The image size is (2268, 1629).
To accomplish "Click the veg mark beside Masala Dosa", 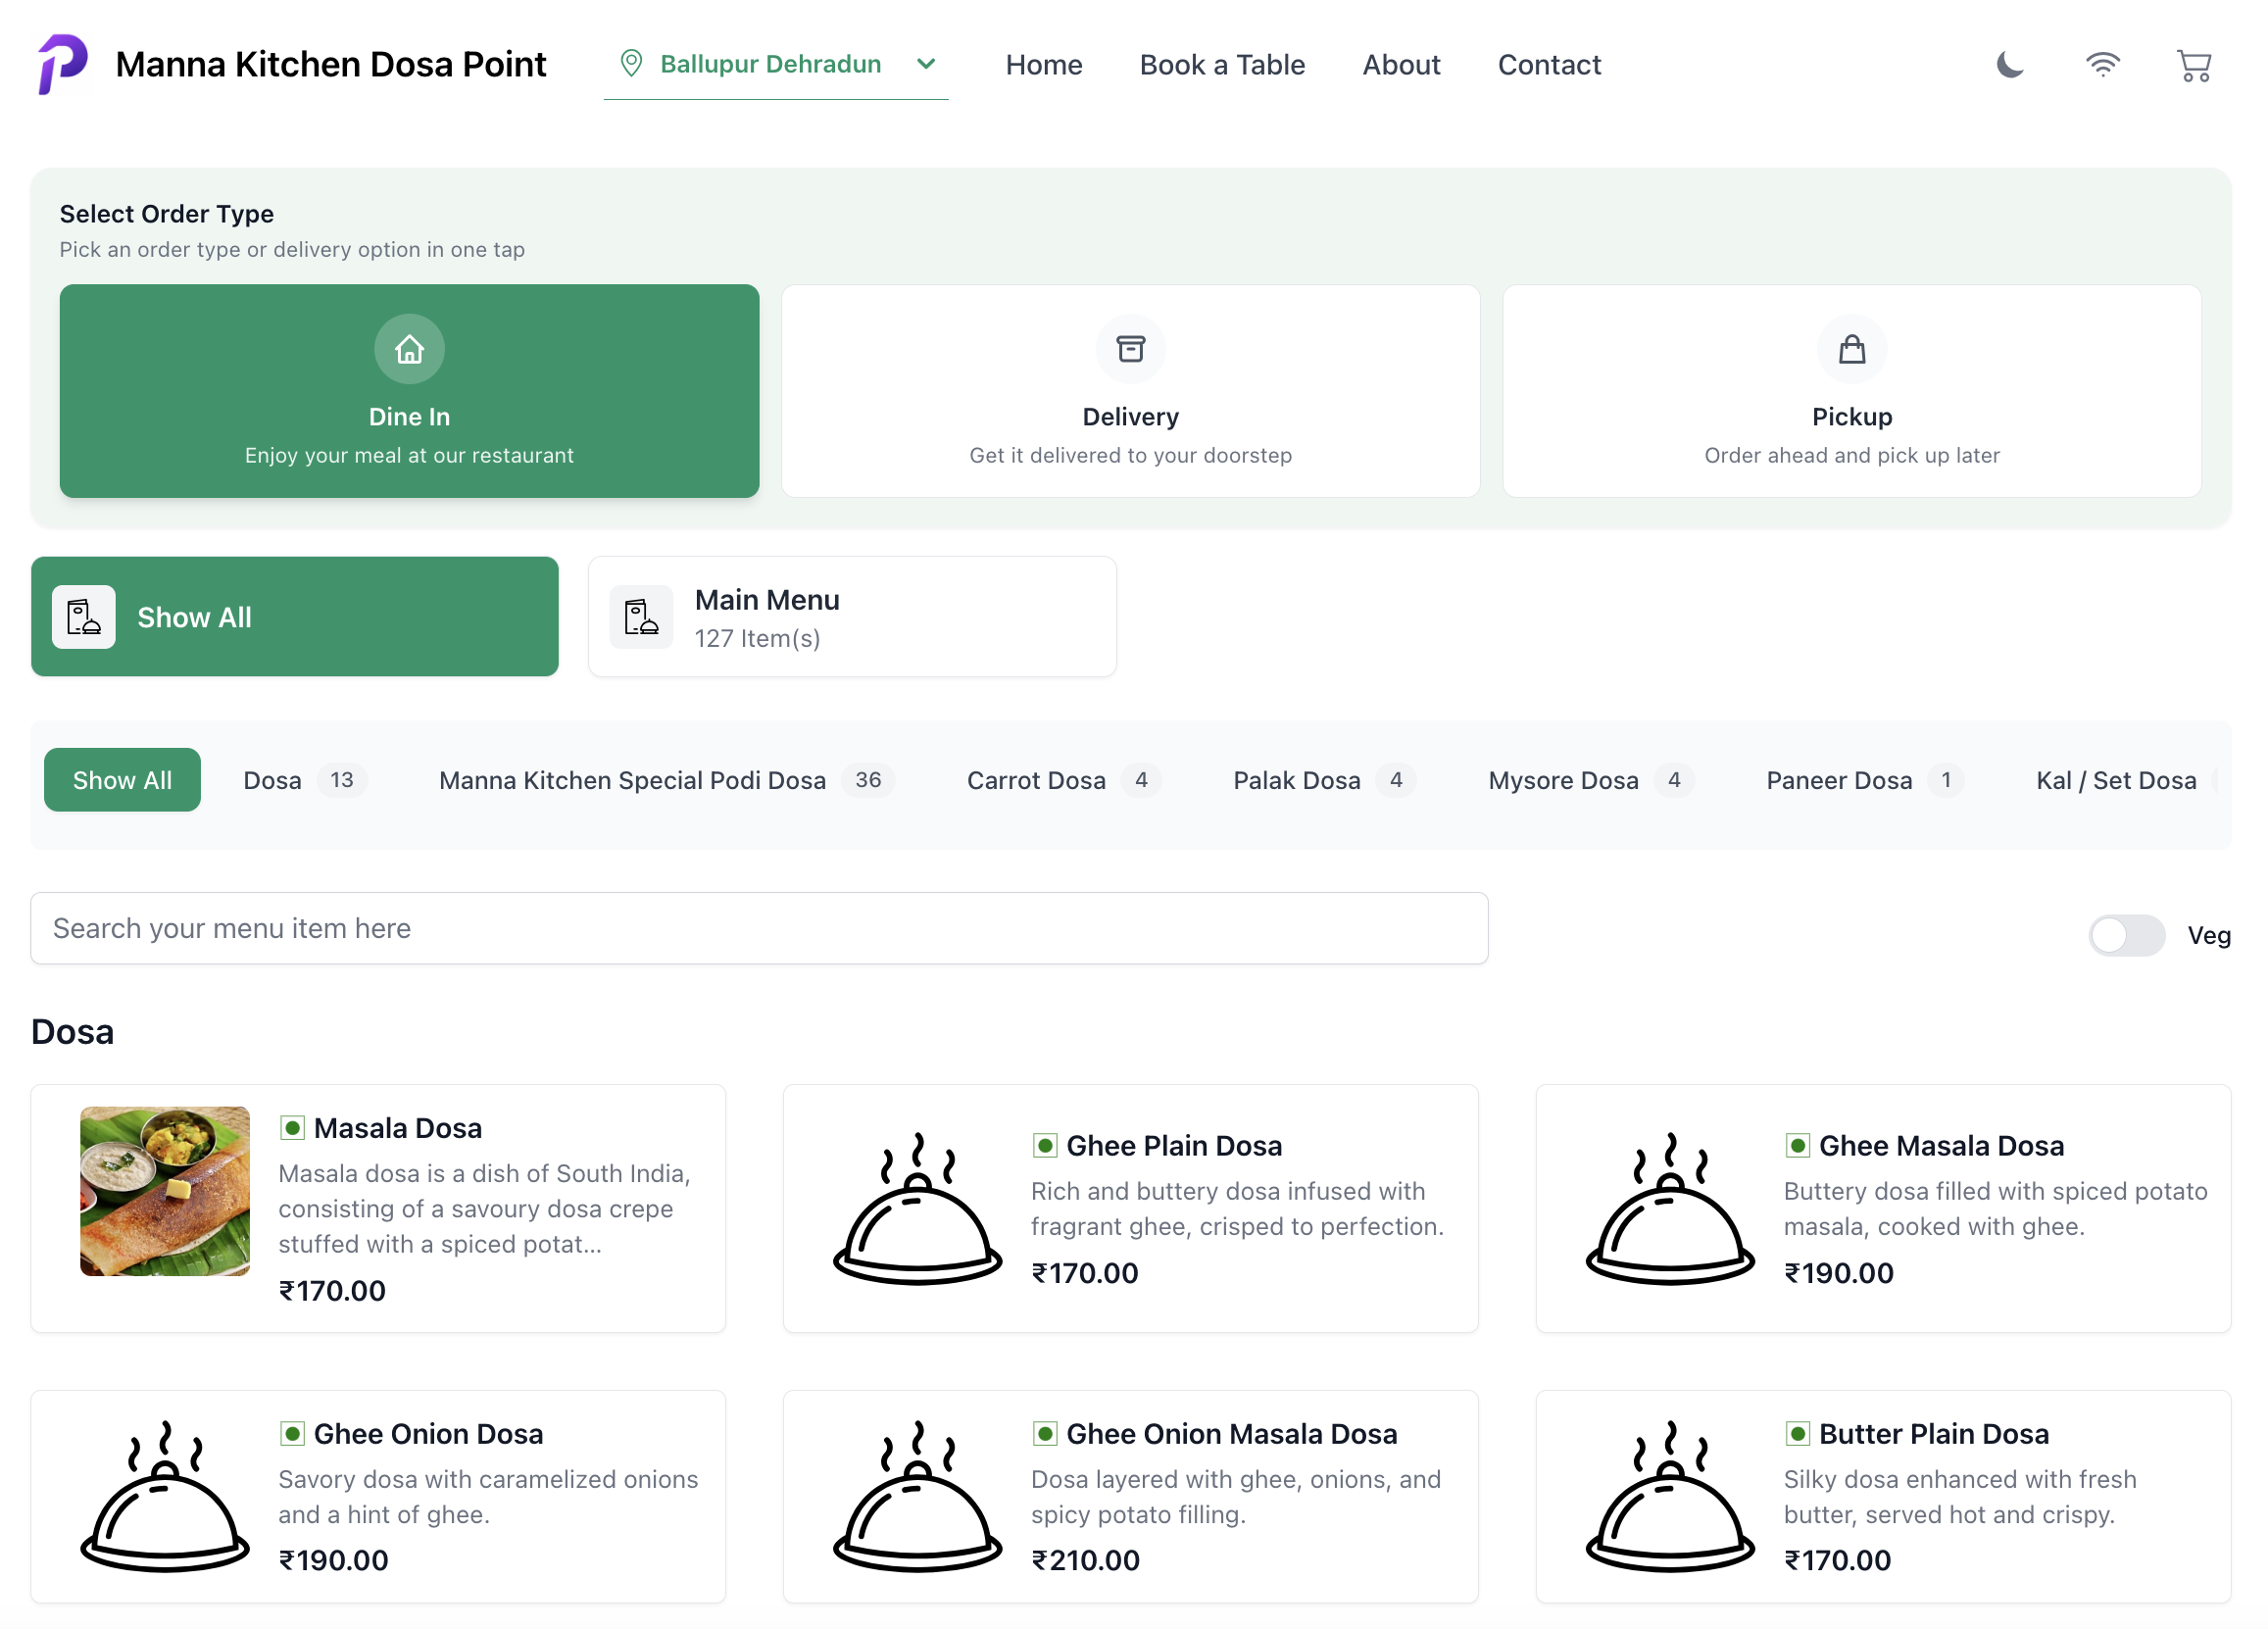I will coord(292,1128).
